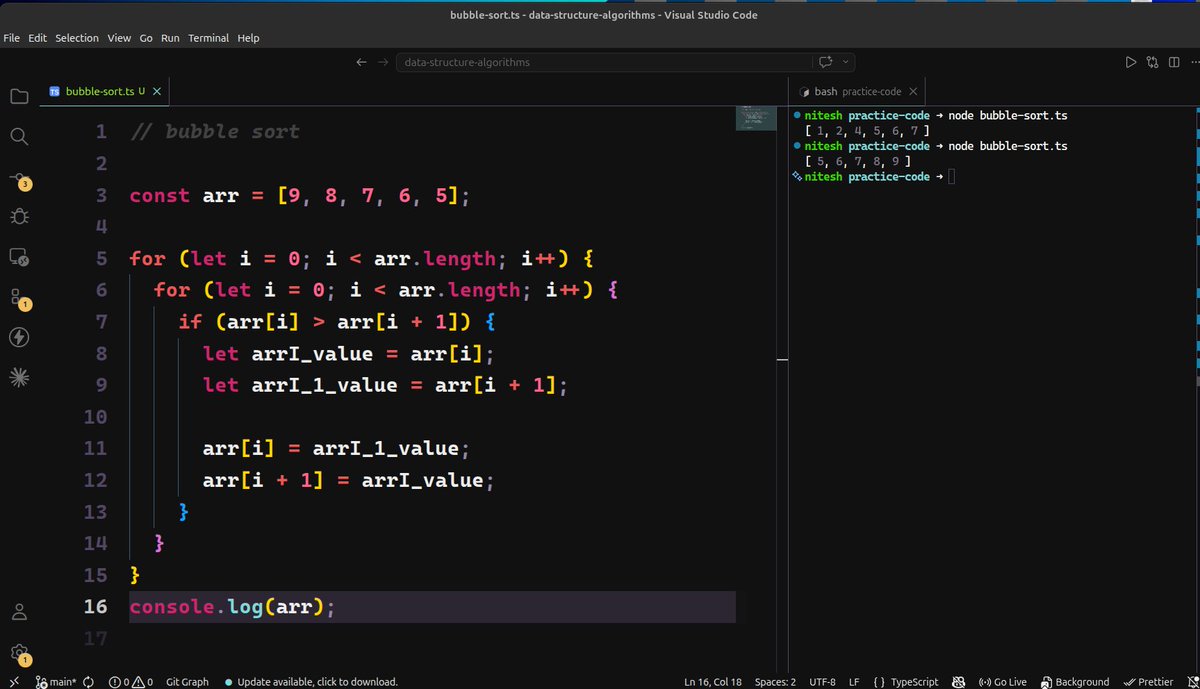Click the terminal prompt cursor
Image resolution: width=1200 pixels, height=689 pixels.
[952, 176]
